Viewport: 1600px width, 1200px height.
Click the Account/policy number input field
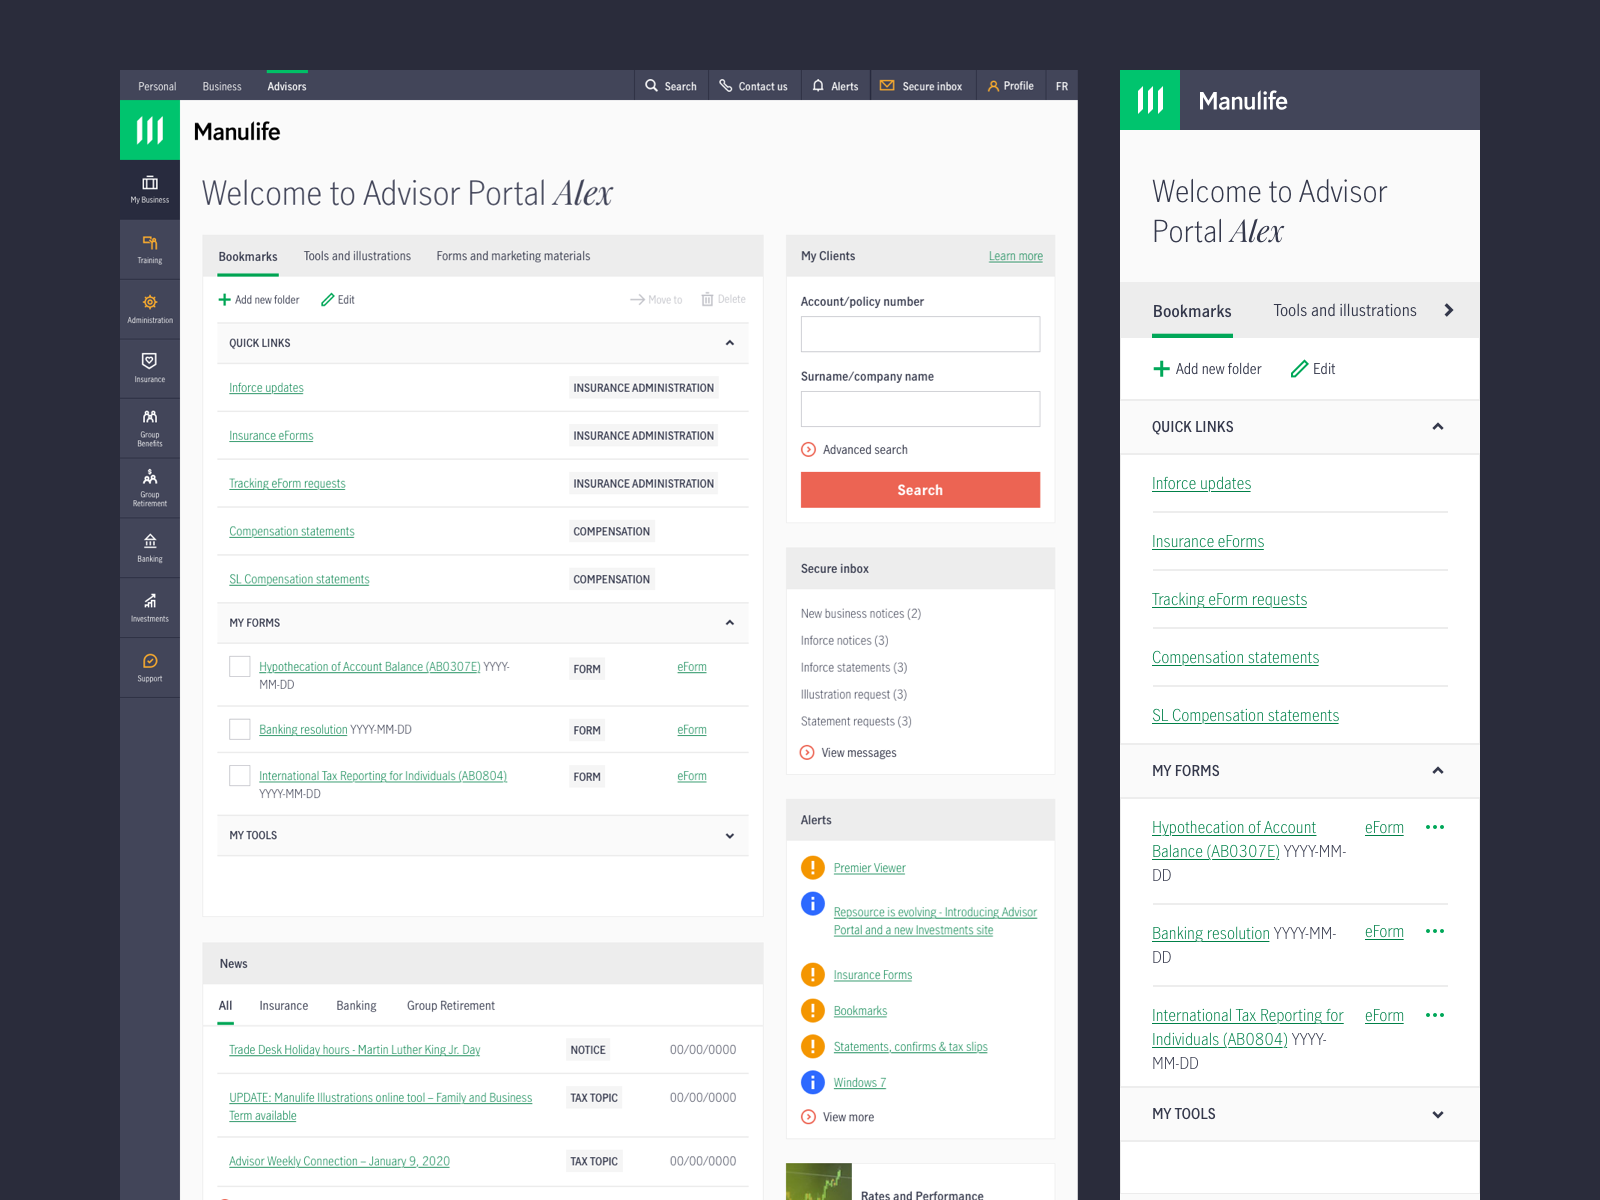pos(919,334)
